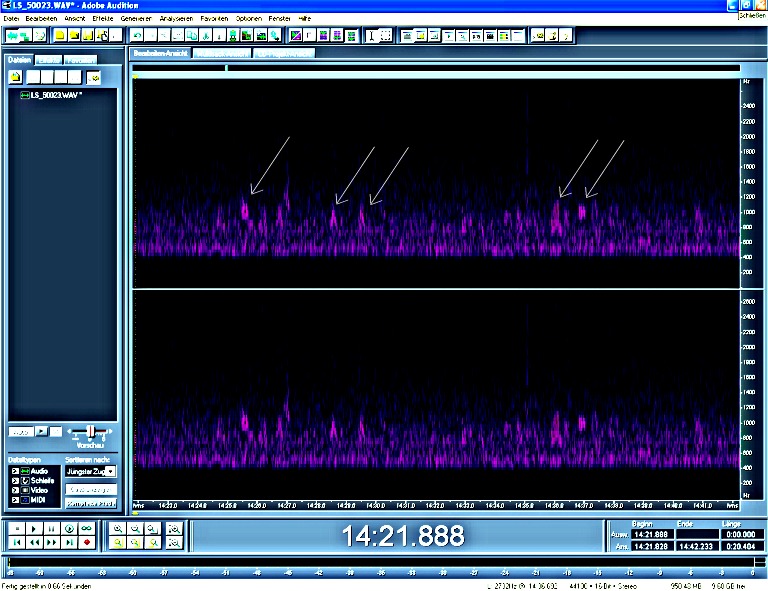Click the yellow Zoom to Selection icon

pyautogui.click(x=118, y=543)
